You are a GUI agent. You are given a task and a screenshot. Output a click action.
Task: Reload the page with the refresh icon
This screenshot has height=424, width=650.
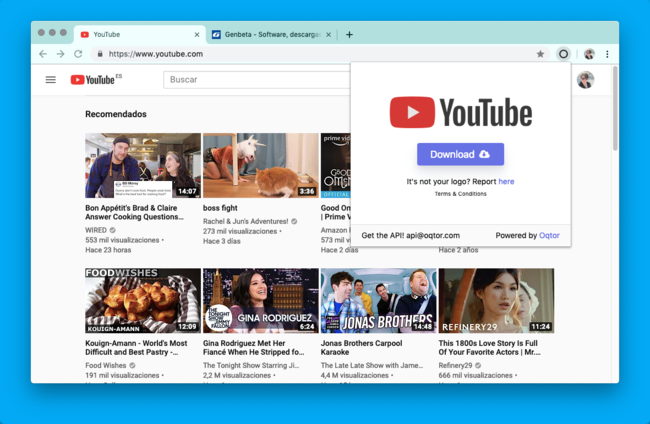[x=78, y=54]
